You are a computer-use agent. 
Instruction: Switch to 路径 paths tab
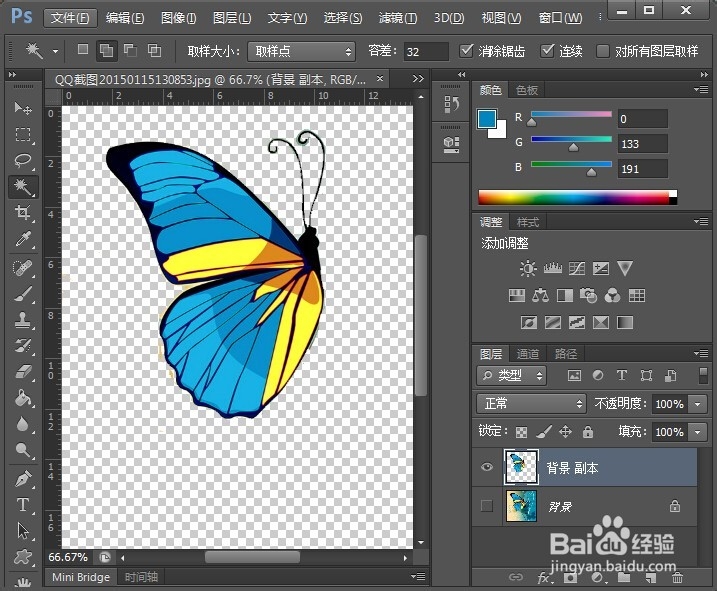pyautogui.click(x=566, y=354)
